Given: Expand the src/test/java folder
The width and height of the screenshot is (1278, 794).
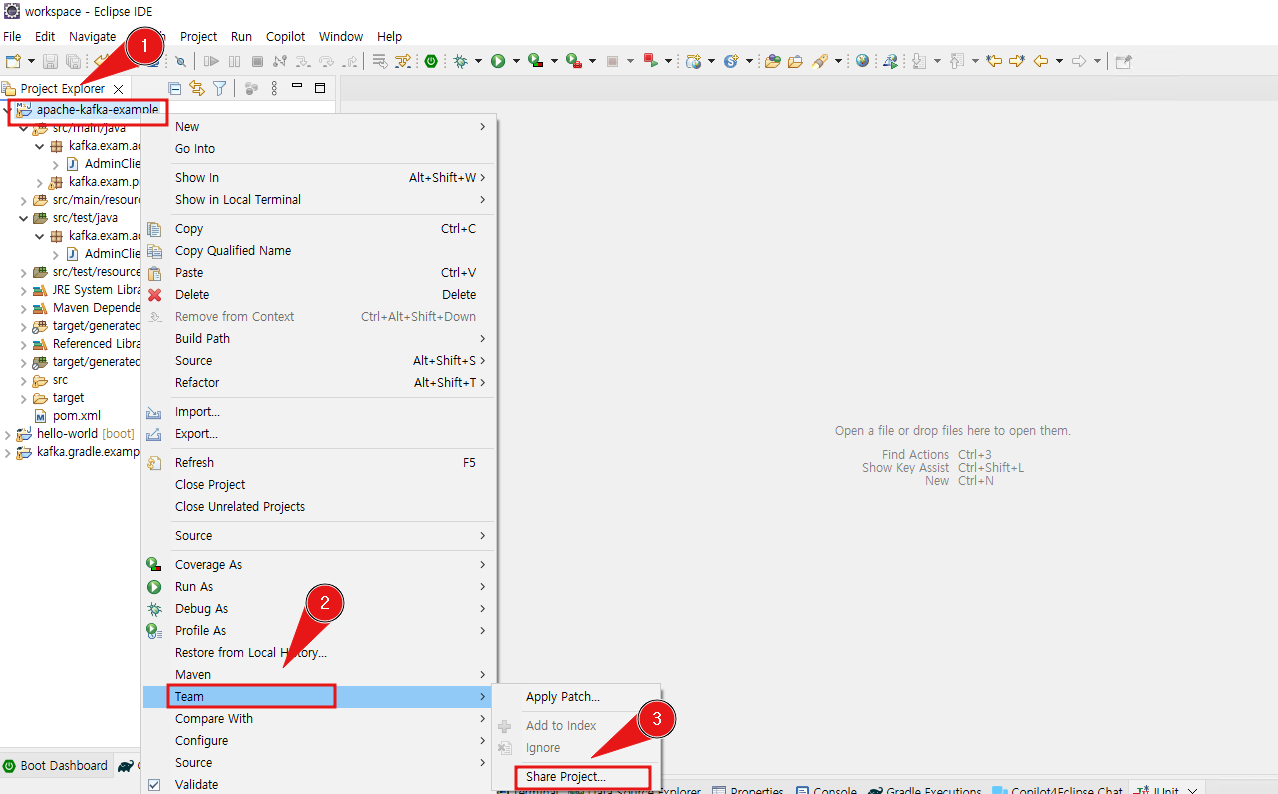Looking at the screenshot, I should click(24, 218).
